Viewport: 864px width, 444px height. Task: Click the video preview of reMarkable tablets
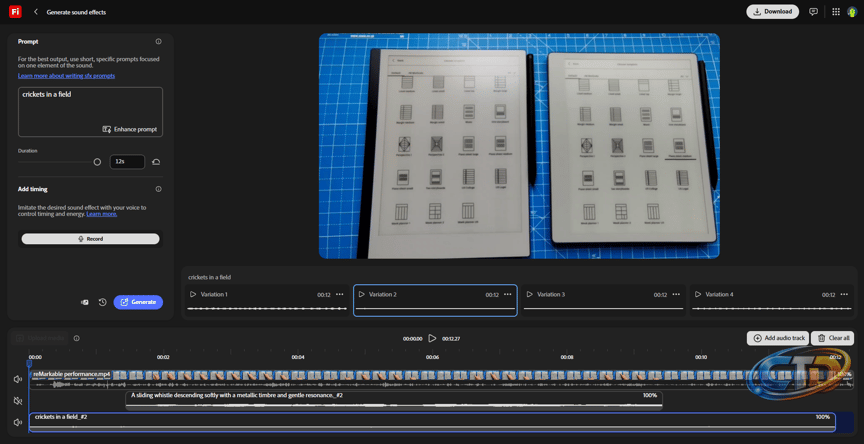click(519, 146)
